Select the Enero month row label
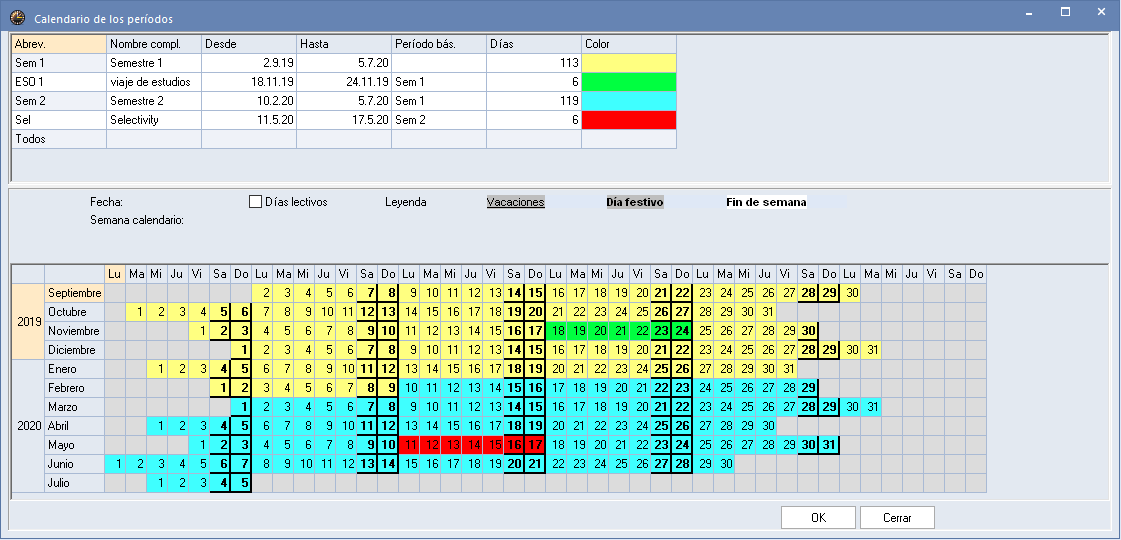This screenshot has height=540, width=1121. point(74,369)
